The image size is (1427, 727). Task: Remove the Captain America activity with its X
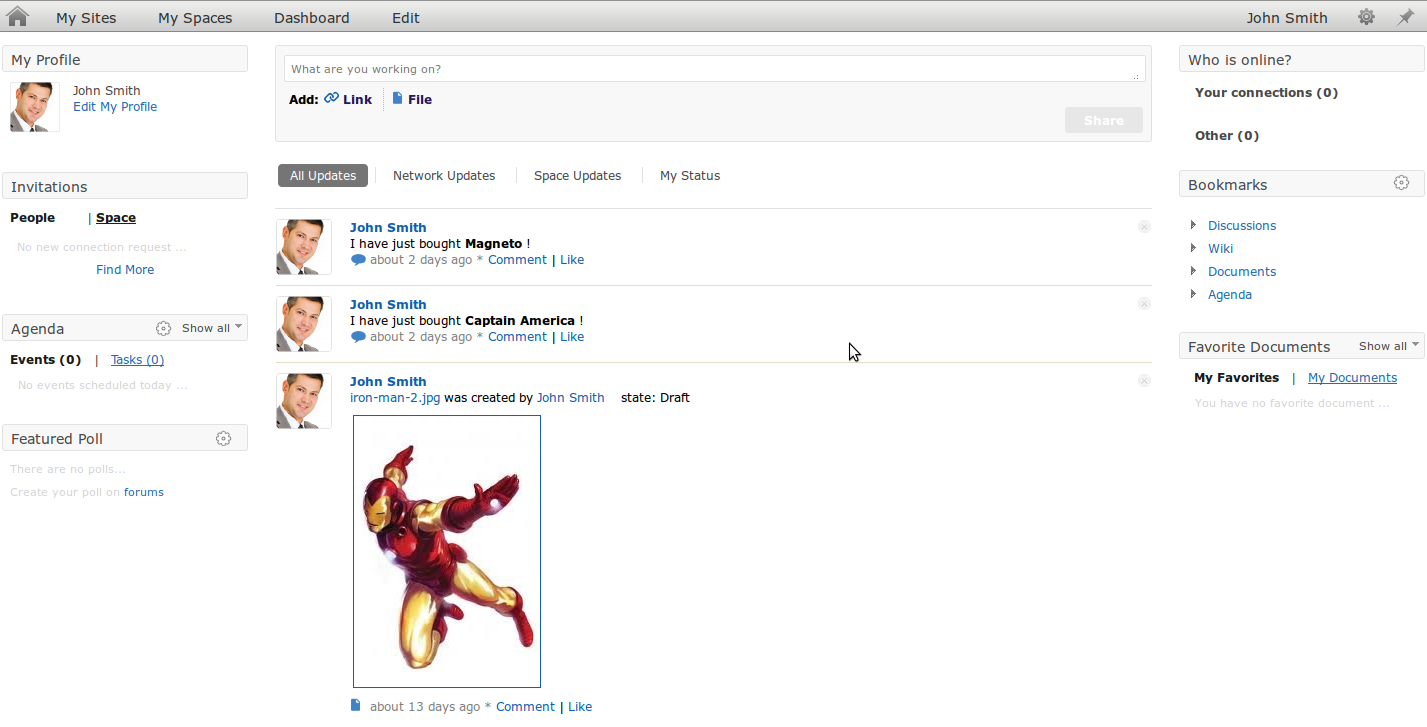(1144, 304)
